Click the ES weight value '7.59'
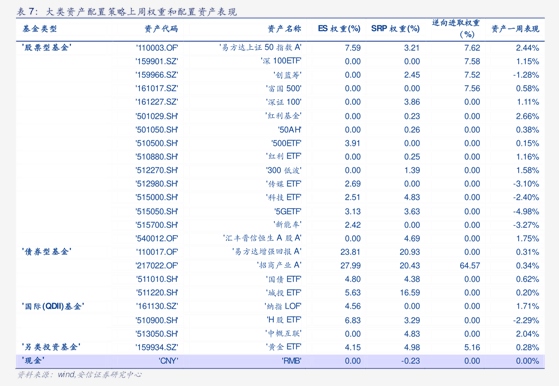559x386 pixels. (353, 48)
